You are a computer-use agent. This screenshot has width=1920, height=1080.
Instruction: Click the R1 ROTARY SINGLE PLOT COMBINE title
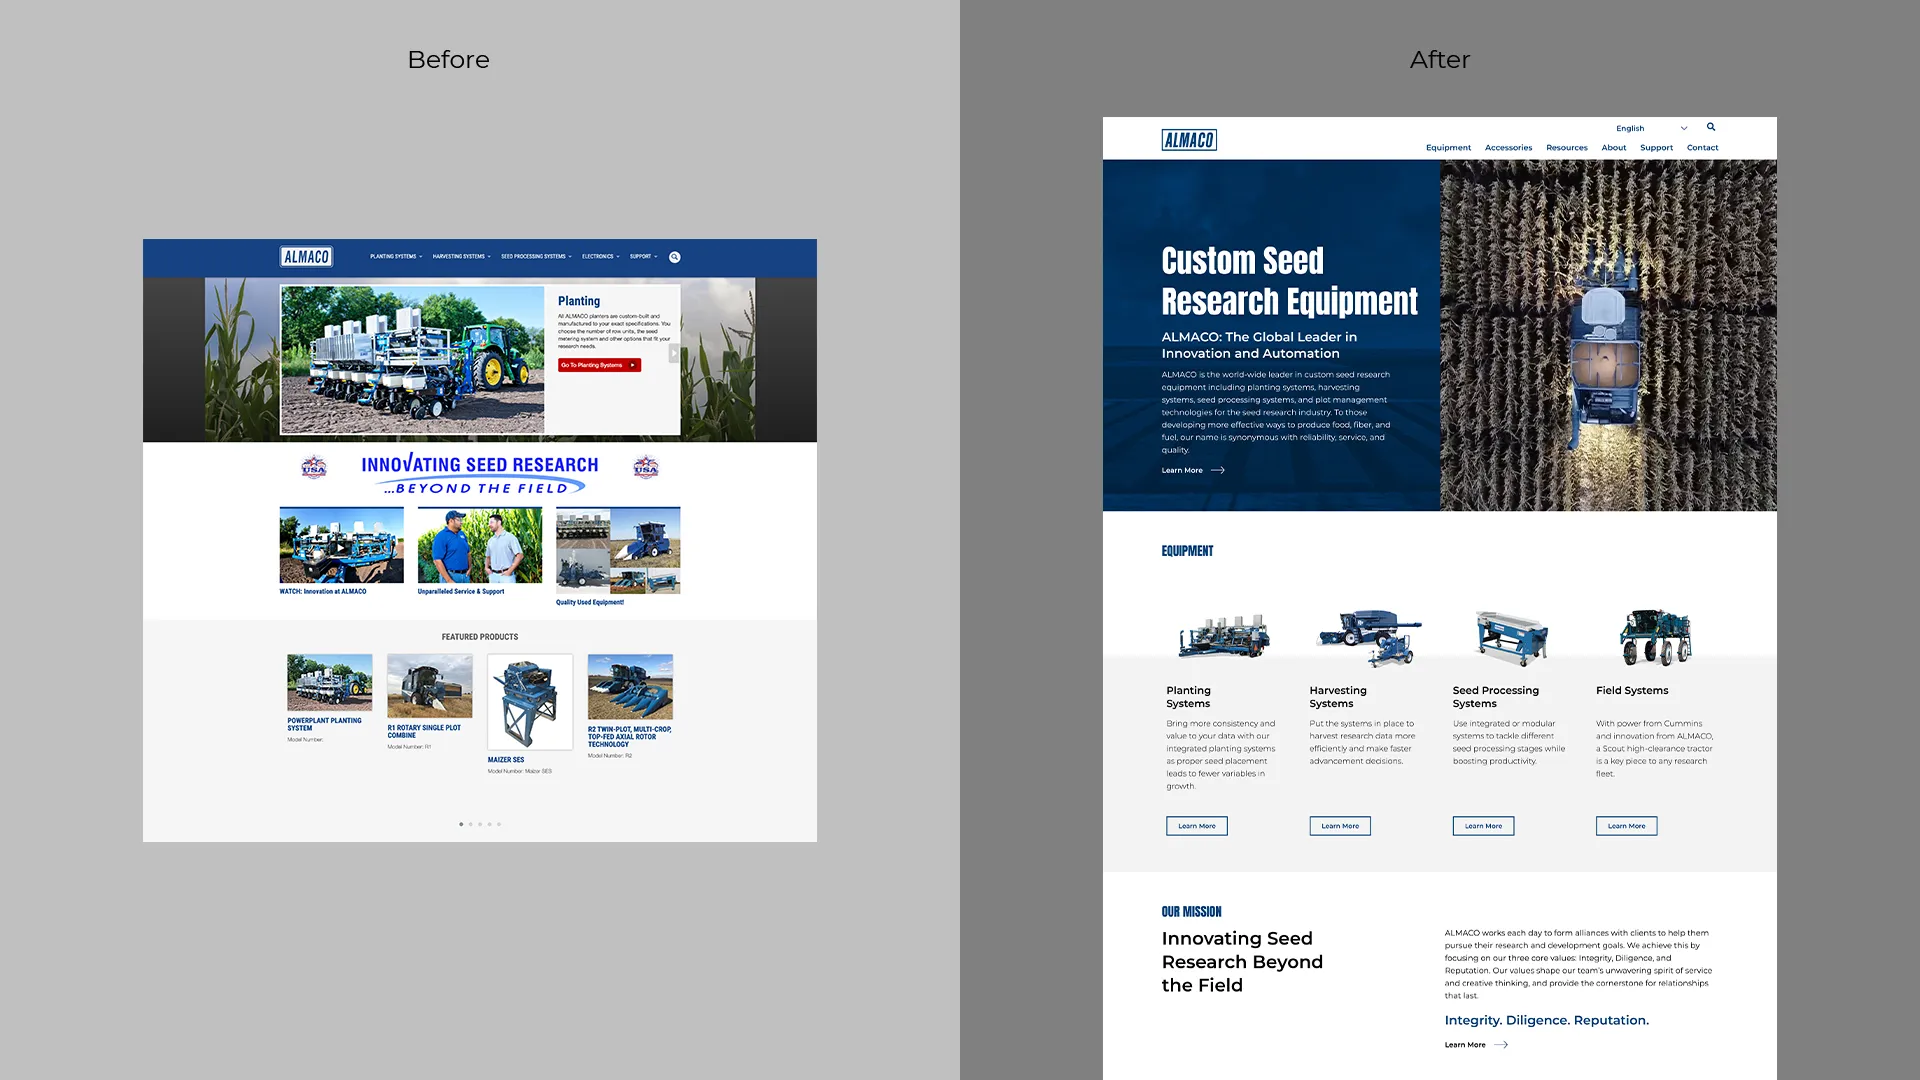(x=424, y=731)
